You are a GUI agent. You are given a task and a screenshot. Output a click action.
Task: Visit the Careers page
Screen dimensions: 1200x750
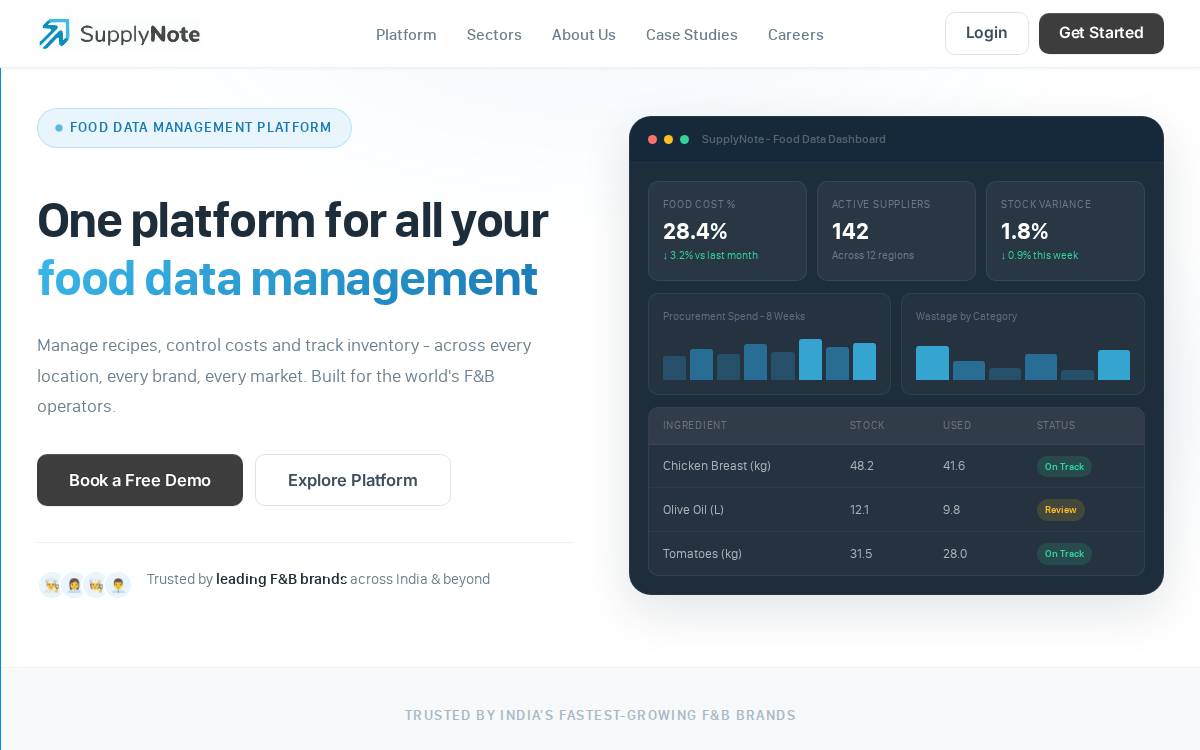[796, 35]
